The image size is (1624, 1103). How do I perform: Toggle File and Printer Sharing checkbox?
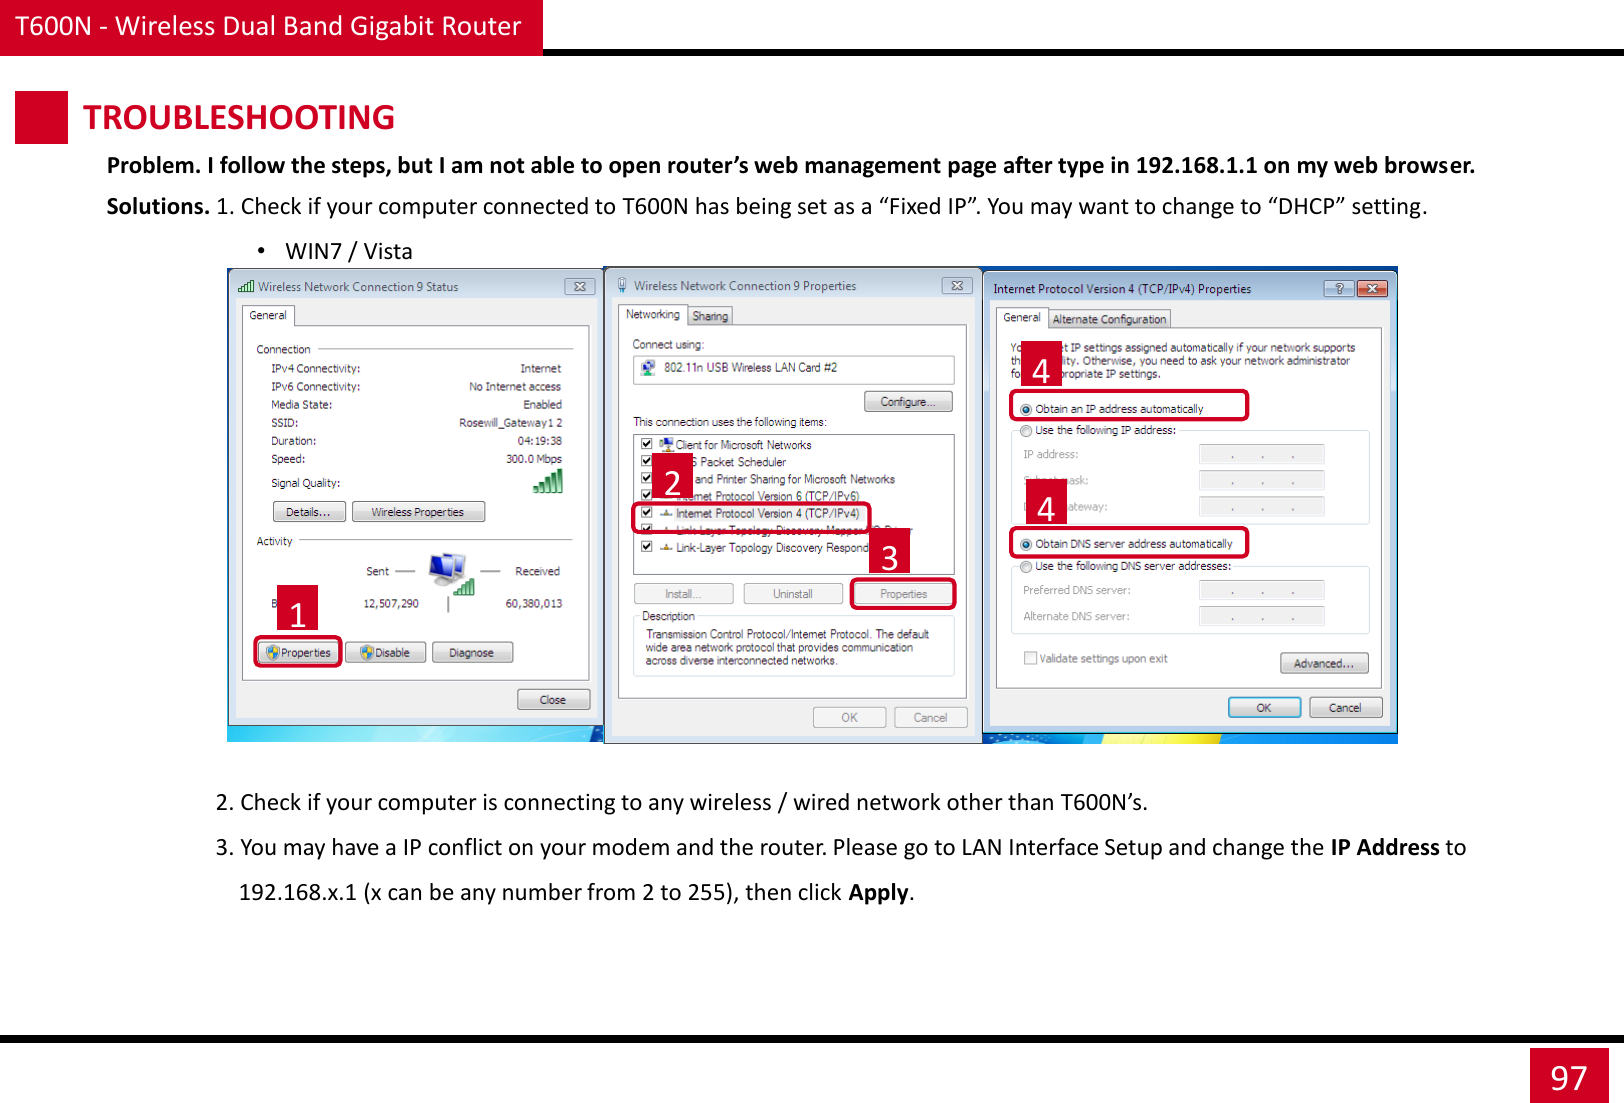coord(647,478)
